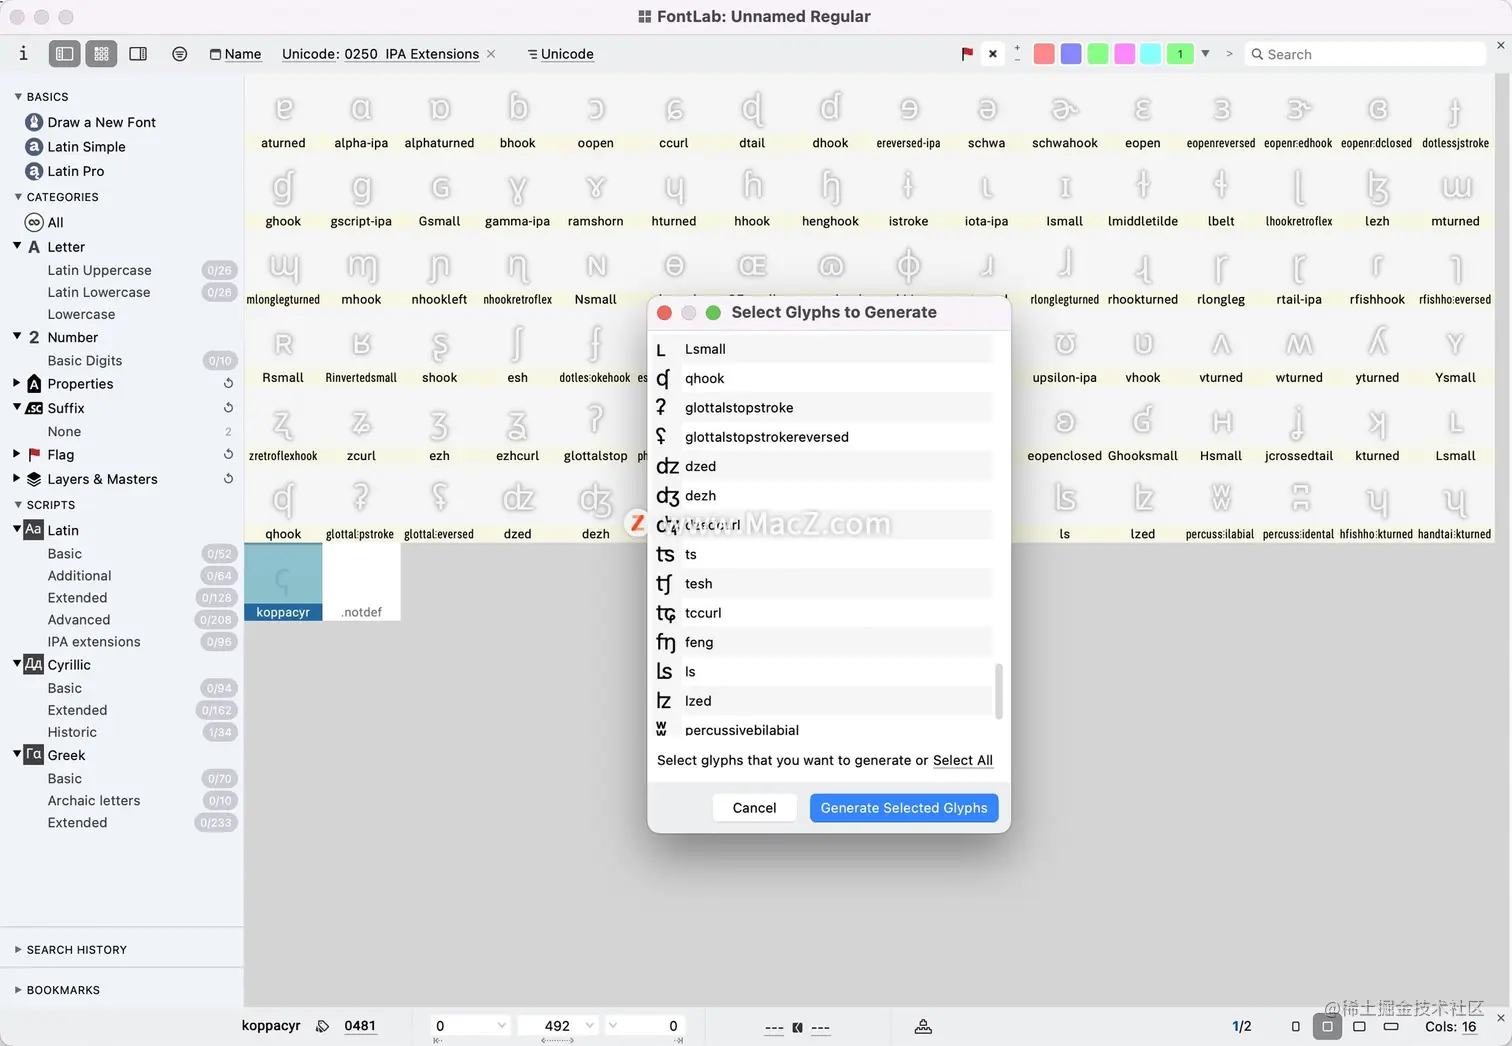This screenshot has height=1046, width=1512.
Task: Click the stamp icon in status bar
Action: (923, 1027)
